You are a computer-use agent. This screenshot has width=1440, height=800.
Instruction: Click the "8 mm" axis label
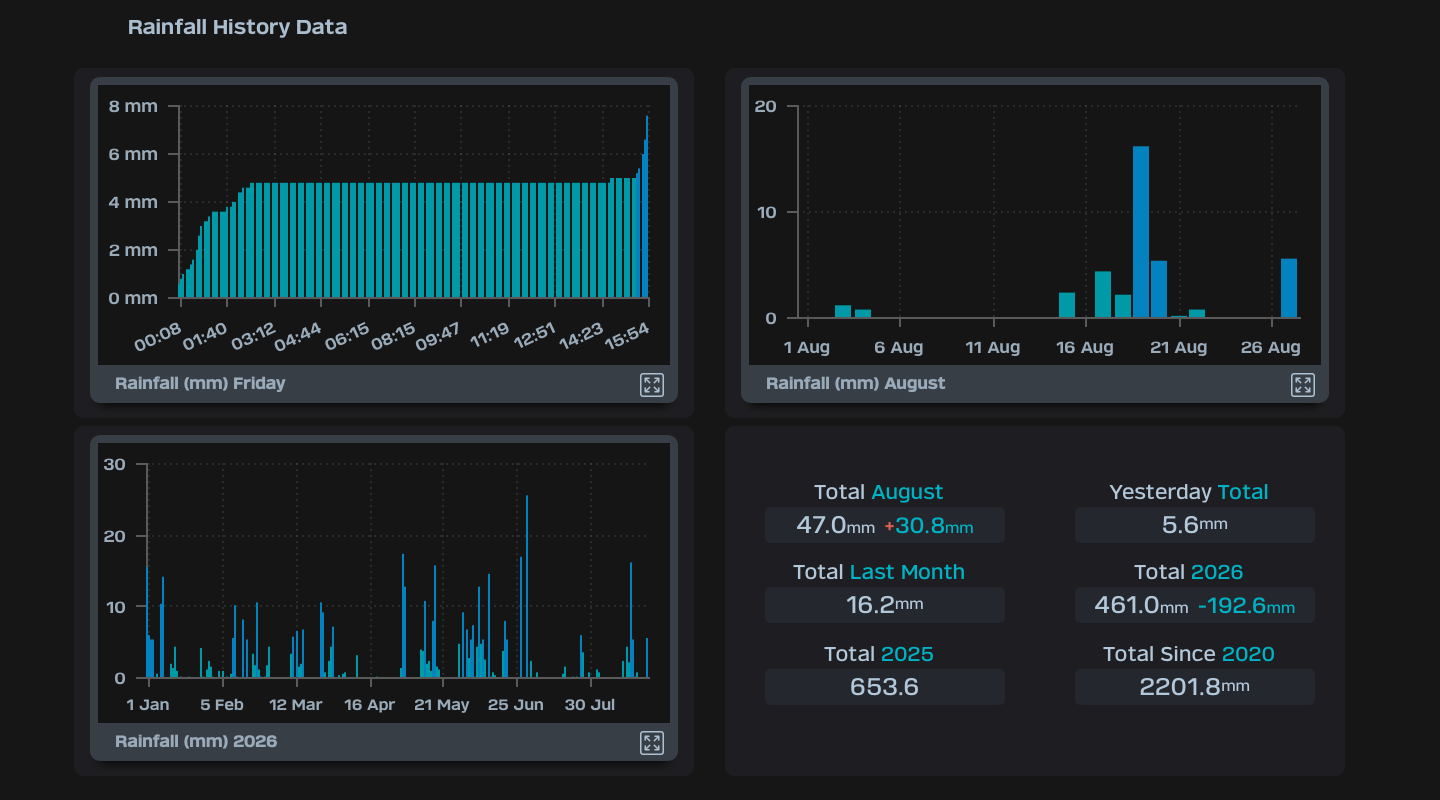click(x=134, y=106)
